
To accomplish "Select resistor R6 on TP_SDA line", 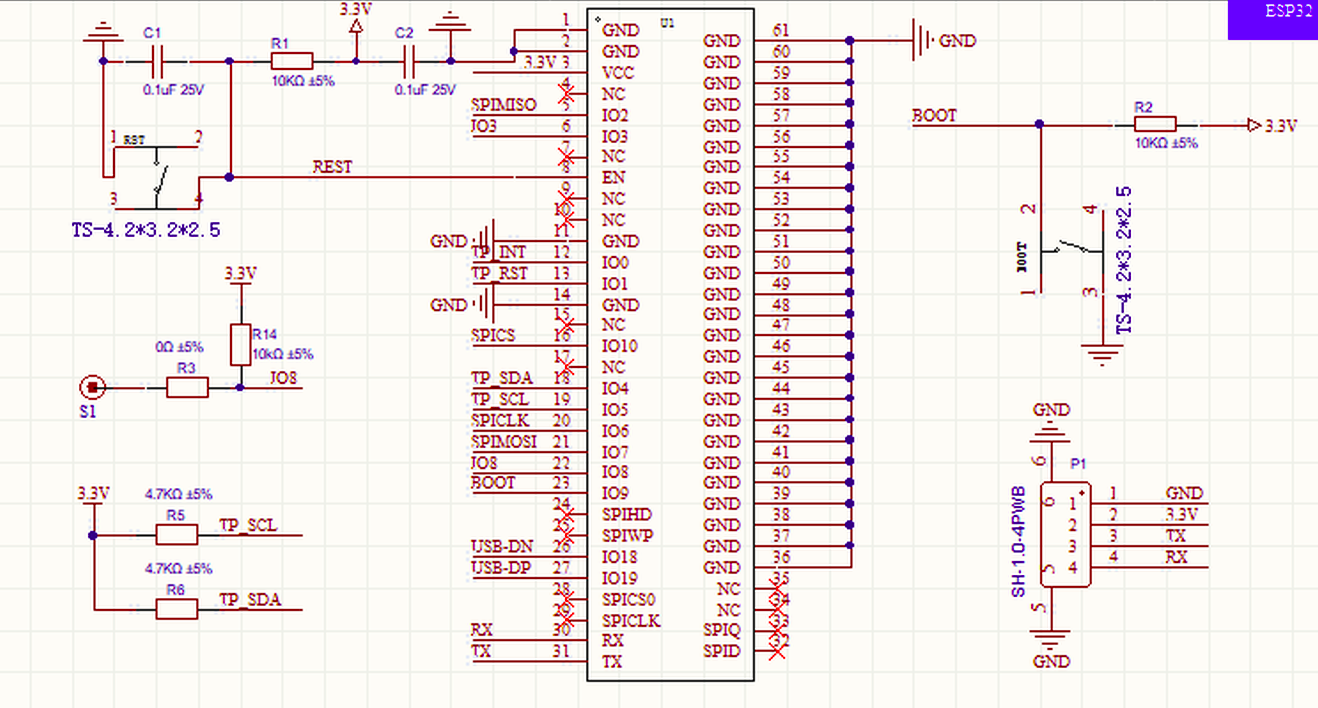I will 176,609.
